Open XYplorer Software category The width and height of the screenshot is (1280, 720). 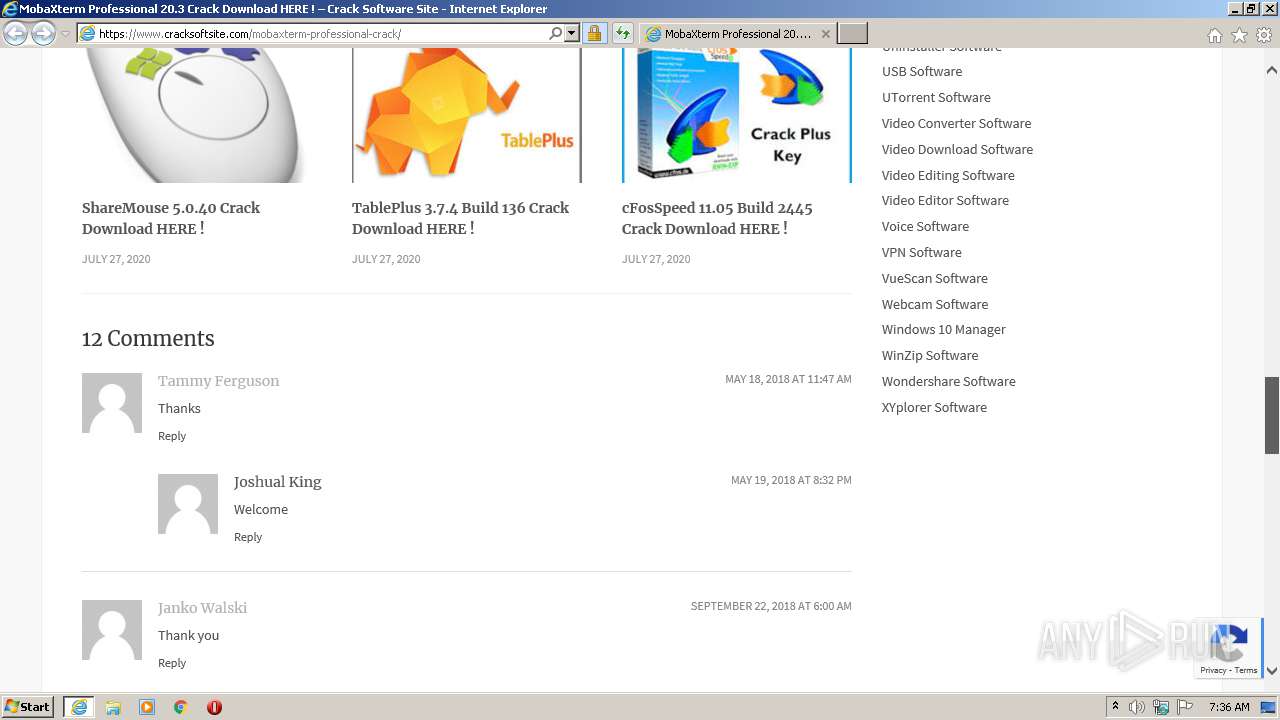(934, 408)
